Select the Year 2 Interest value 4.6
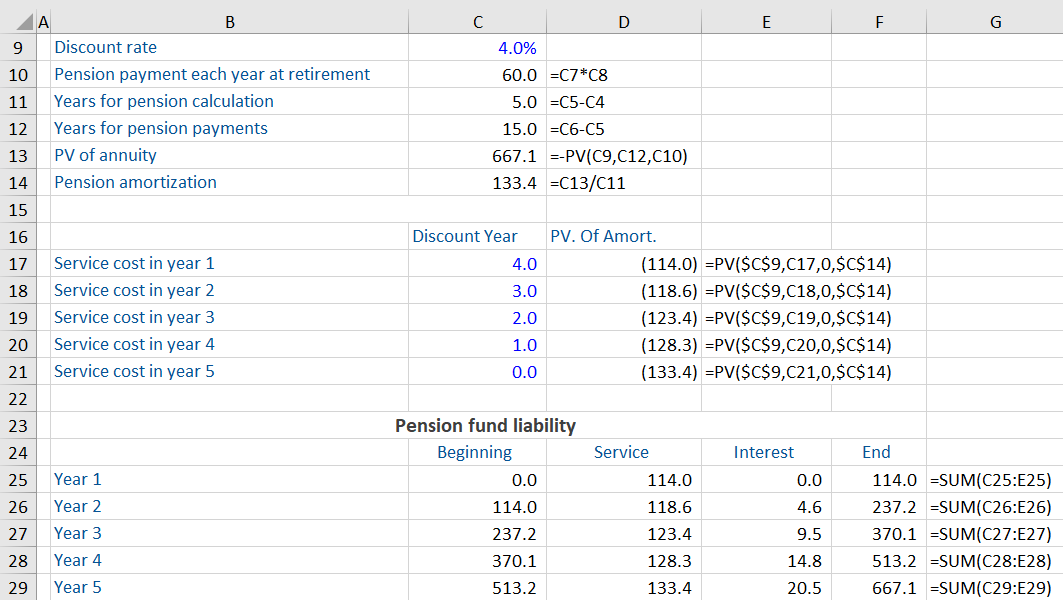Image resolution: width=1063 pixels, height=600 pixels. click(x=810, y=506)
